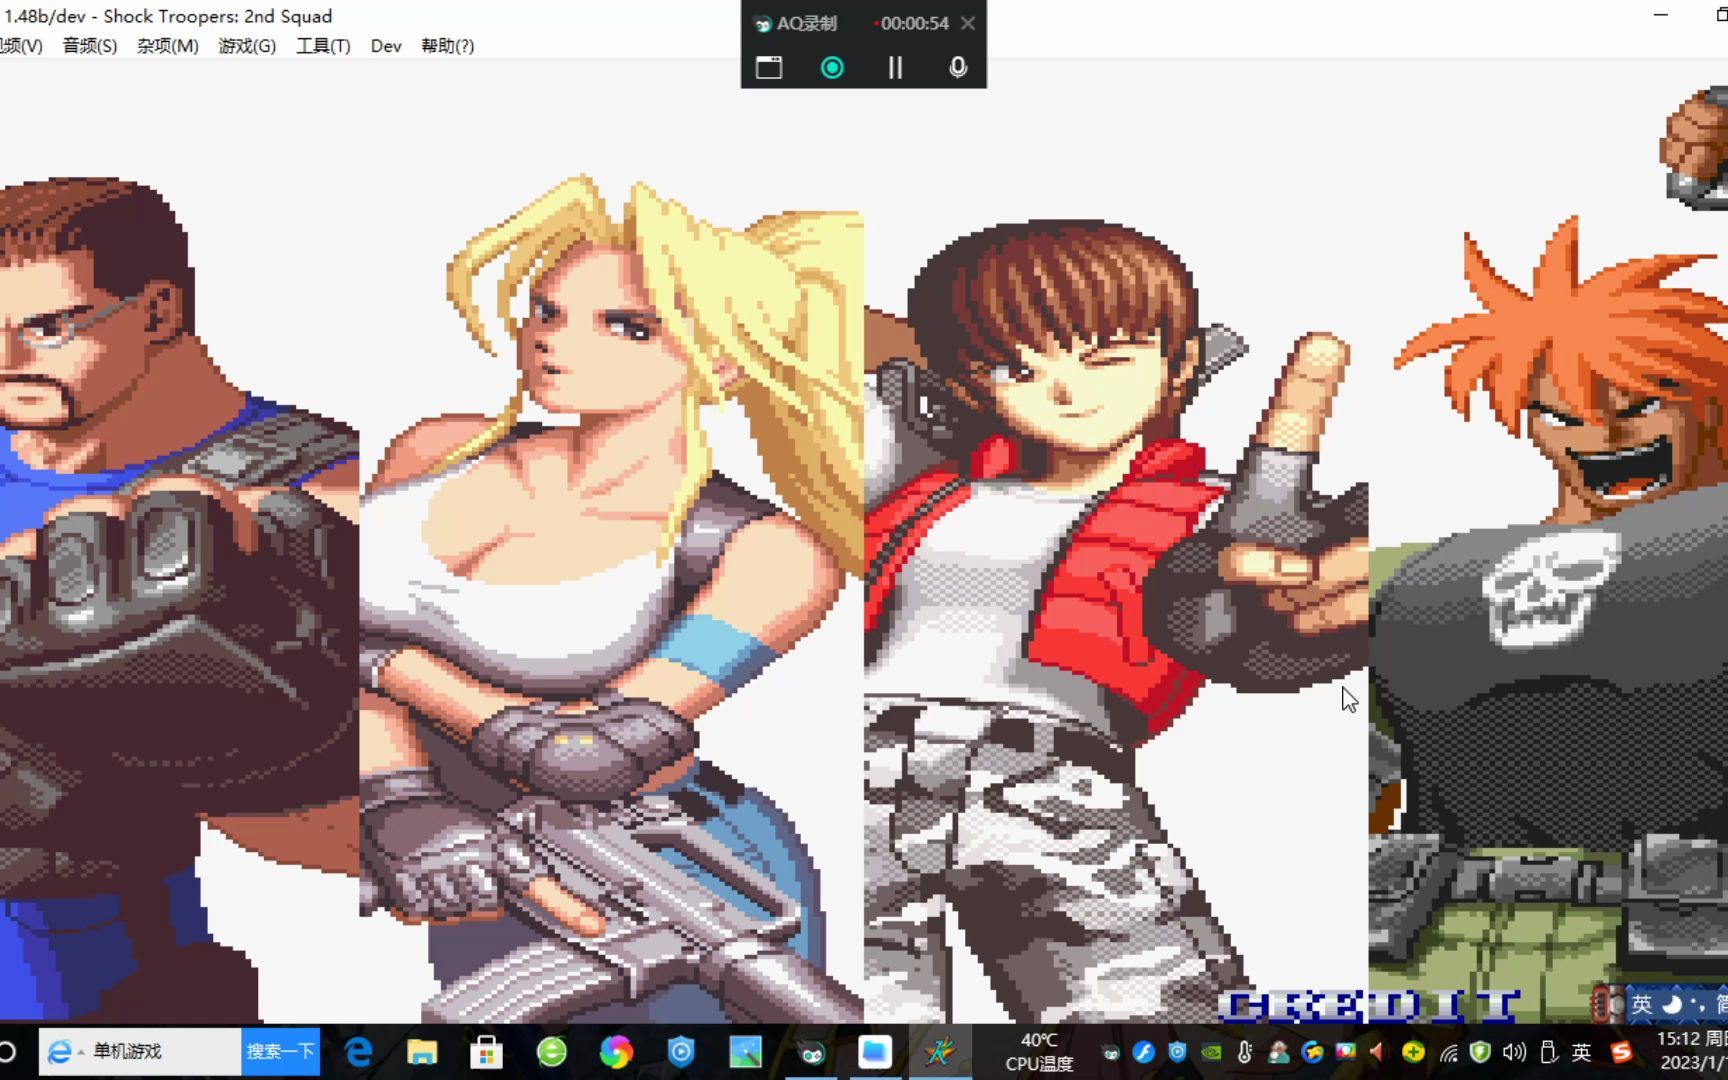Click the red speaker tray icon
Screen dimensions: 1728x1080
tap(1378, 1052)
